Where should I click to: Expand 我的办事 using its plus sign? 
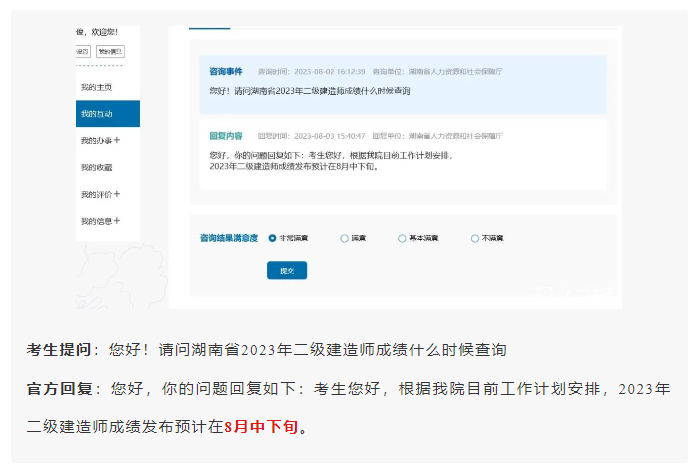[117, 140]
